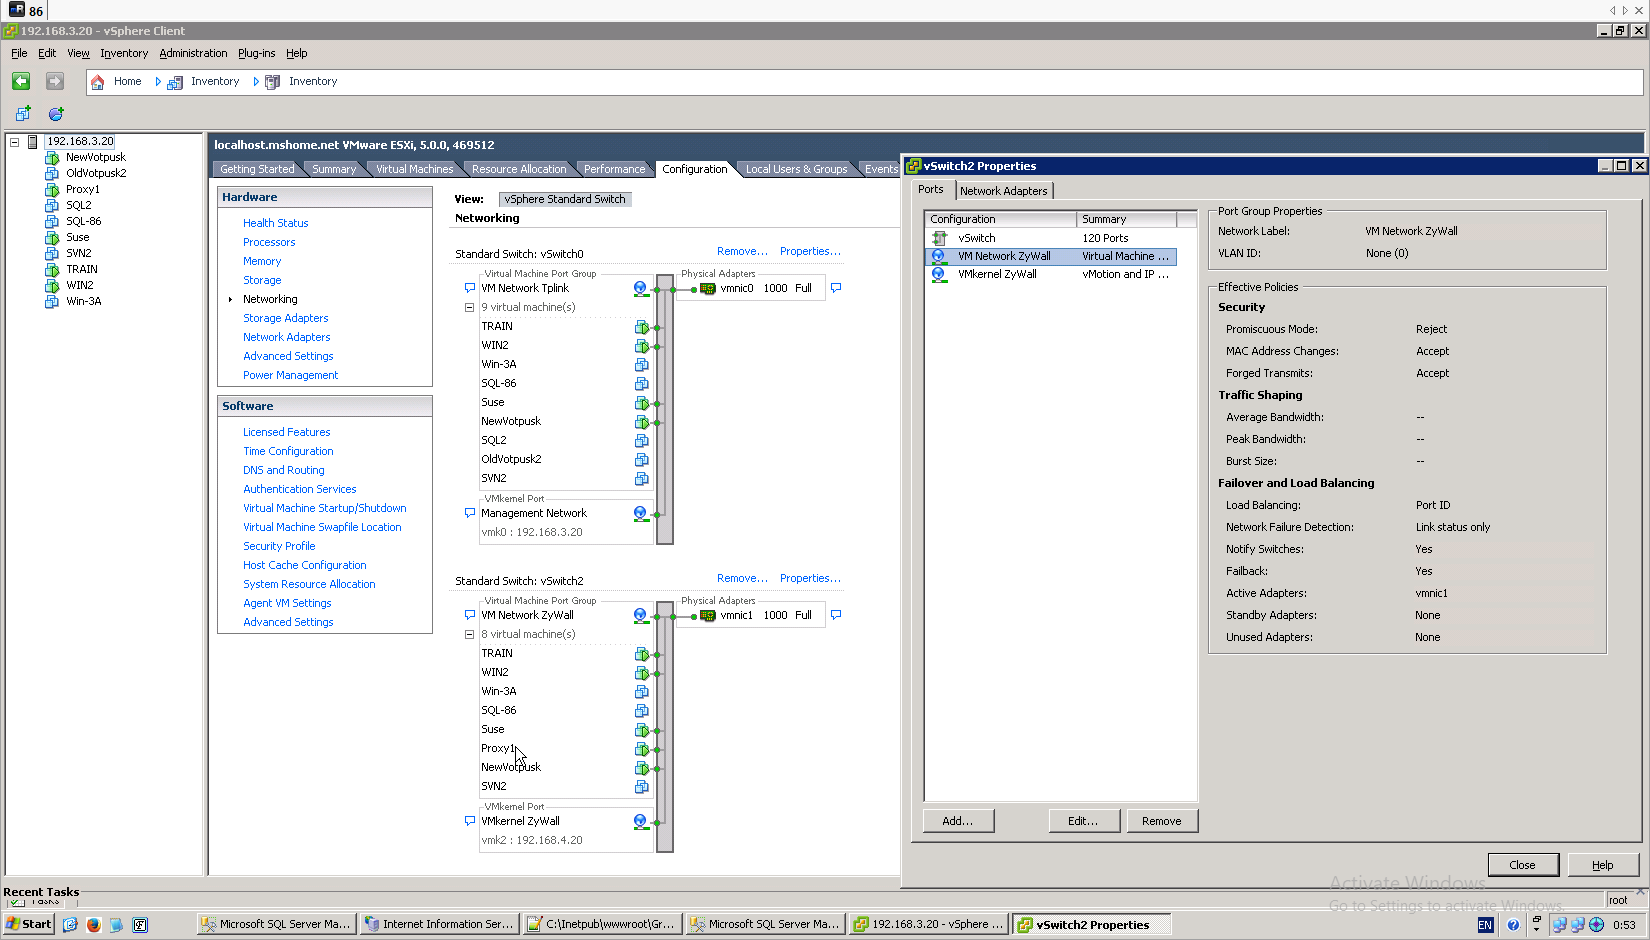Click the vmnic1 physical adapter icon
Screen dimensions: 1650x940
tap(708, 615)
